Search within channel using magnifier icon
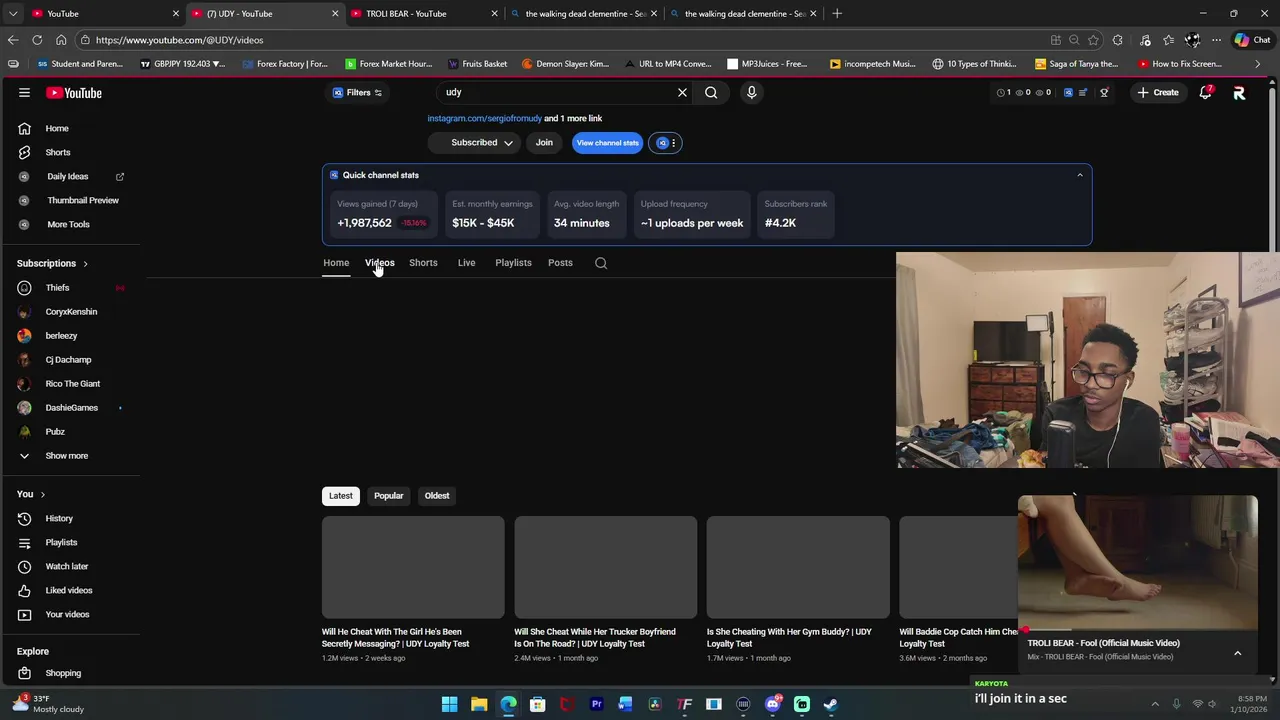This screenshot has height=720, width=1280. coord(601,263)
